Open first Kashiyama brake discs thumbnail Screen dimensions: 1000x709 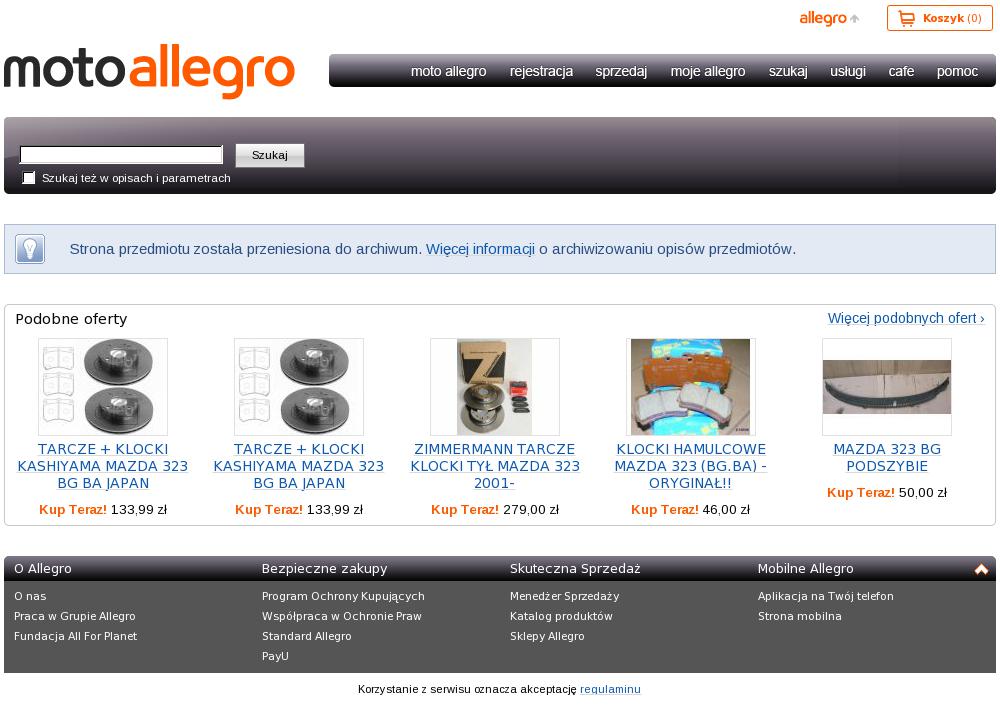(x=103, y=387)
